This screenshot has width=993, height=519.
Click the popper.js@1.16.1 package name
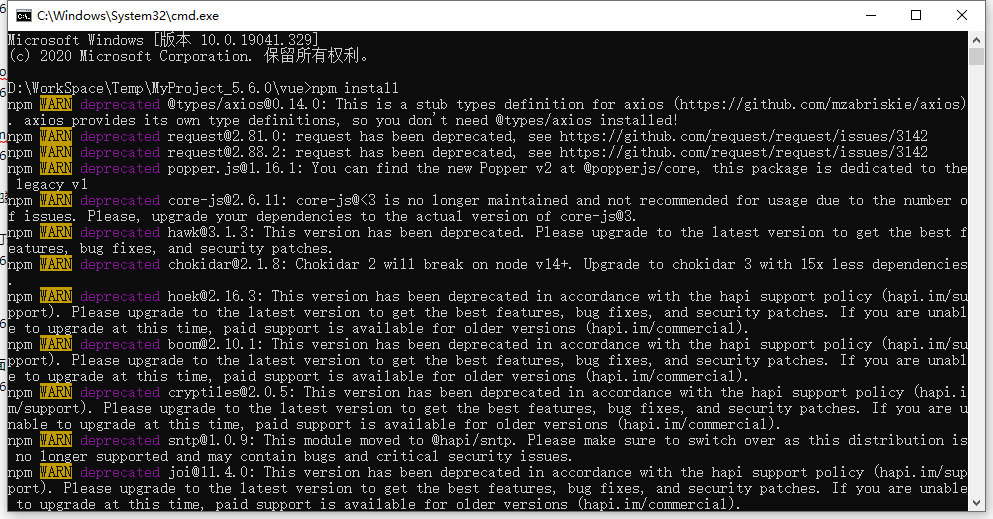pyautogui.click(x=235, y=168)
